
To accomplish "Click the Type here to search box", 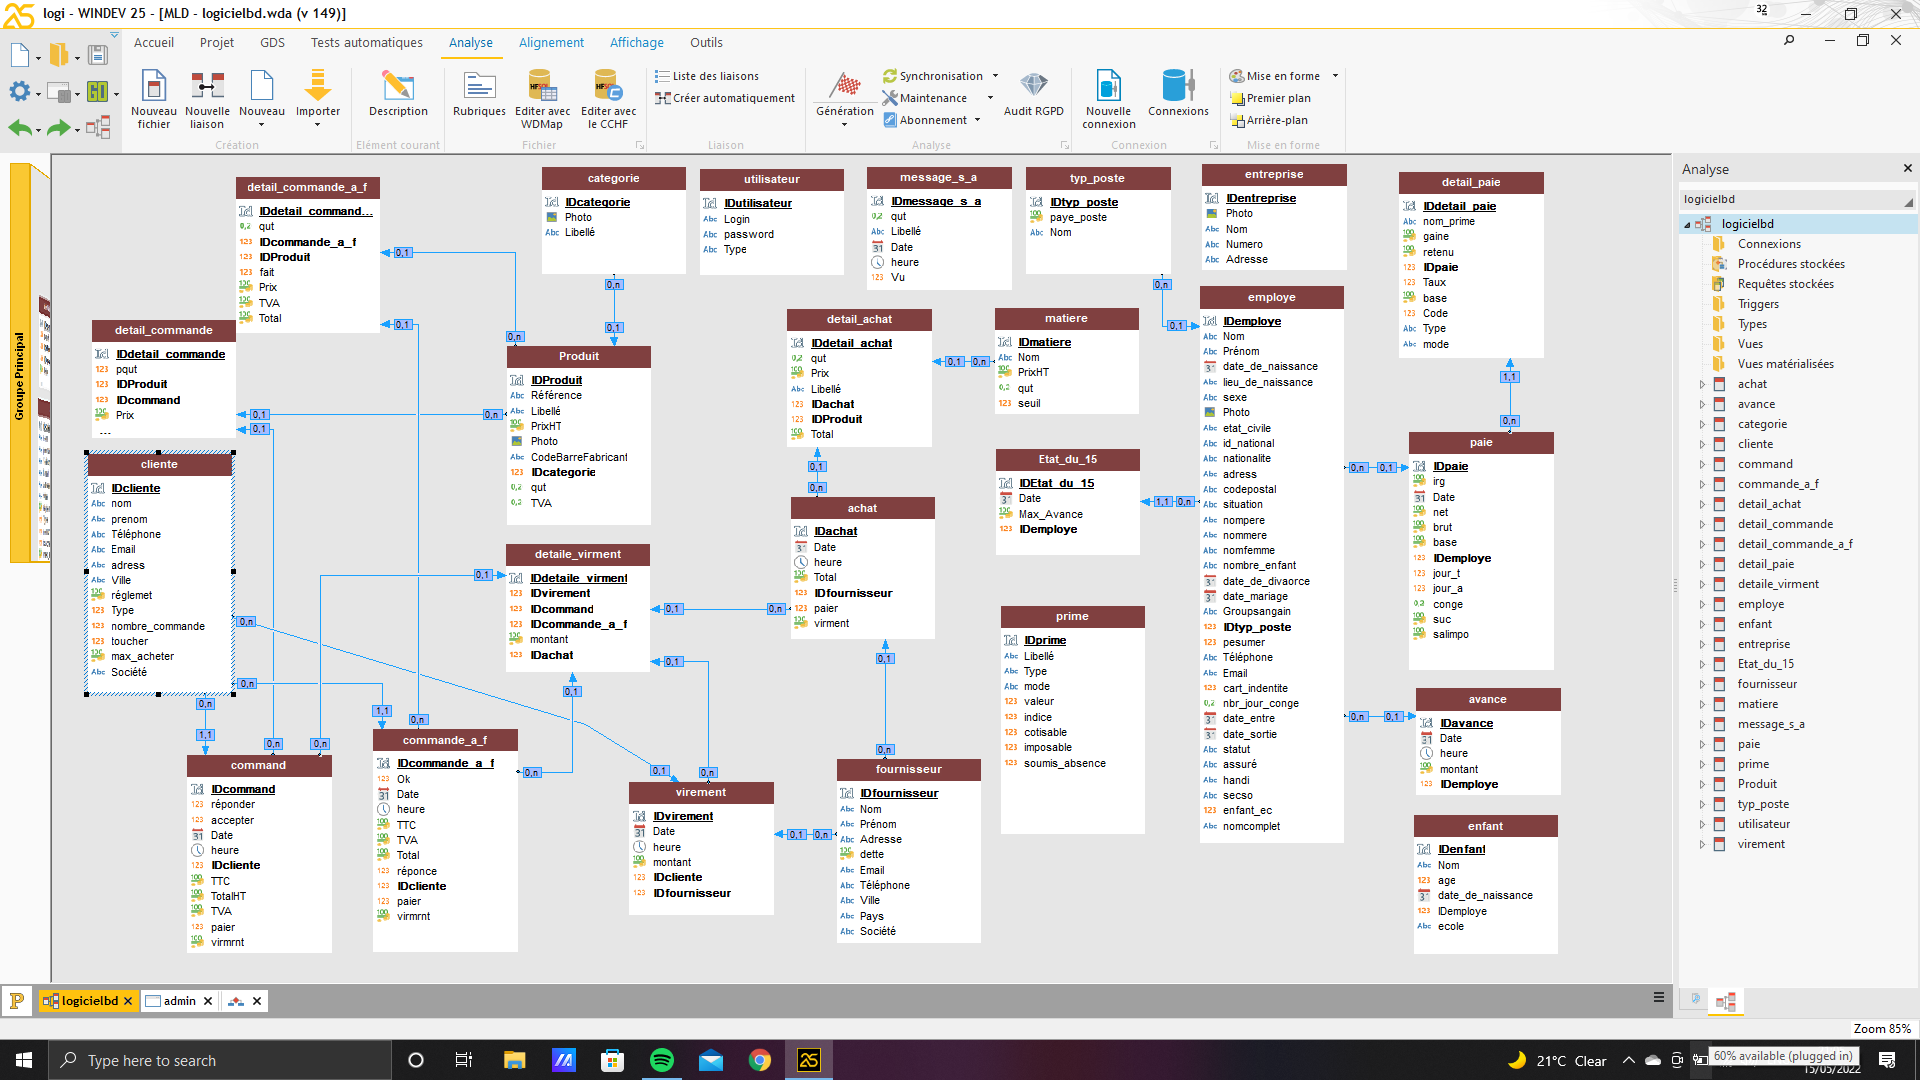I will click(x=219, y=1060).
